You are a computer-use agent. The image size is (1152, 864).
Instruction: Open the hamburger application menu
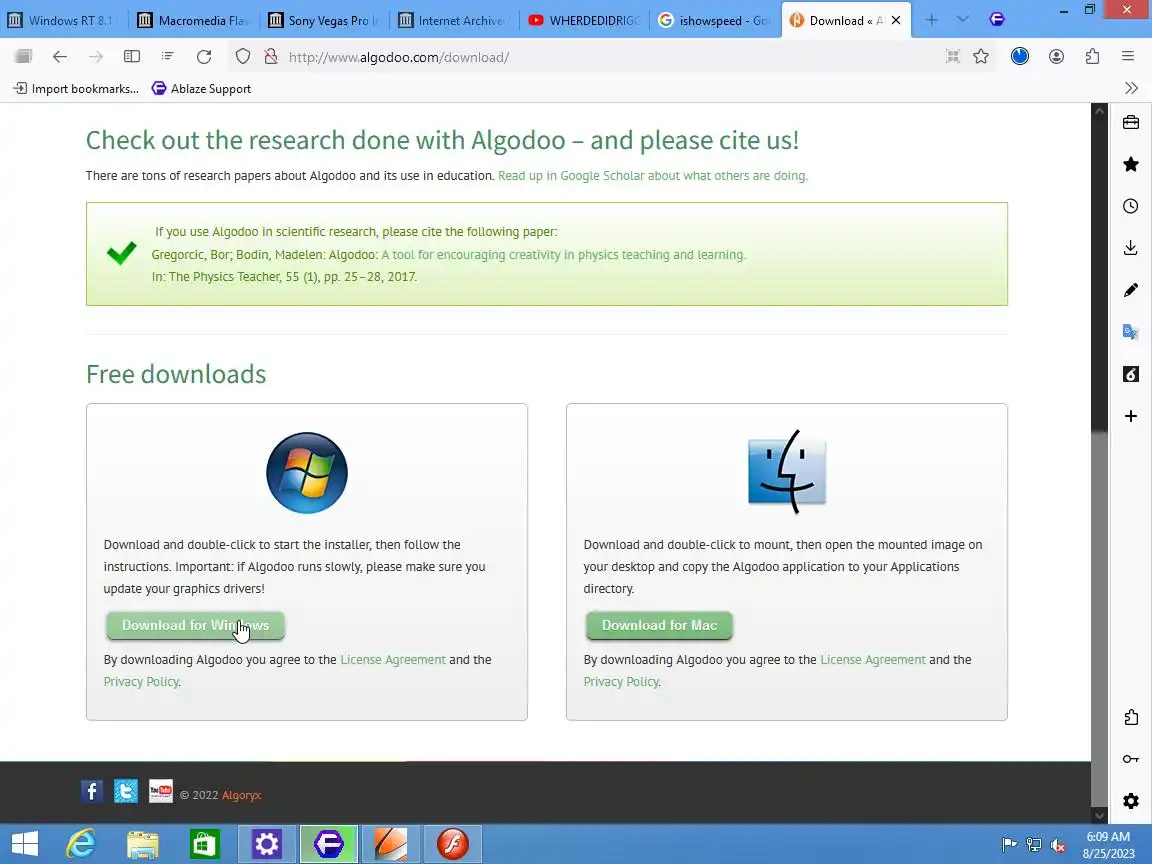pyautogui.click(x=1128, y=57)
